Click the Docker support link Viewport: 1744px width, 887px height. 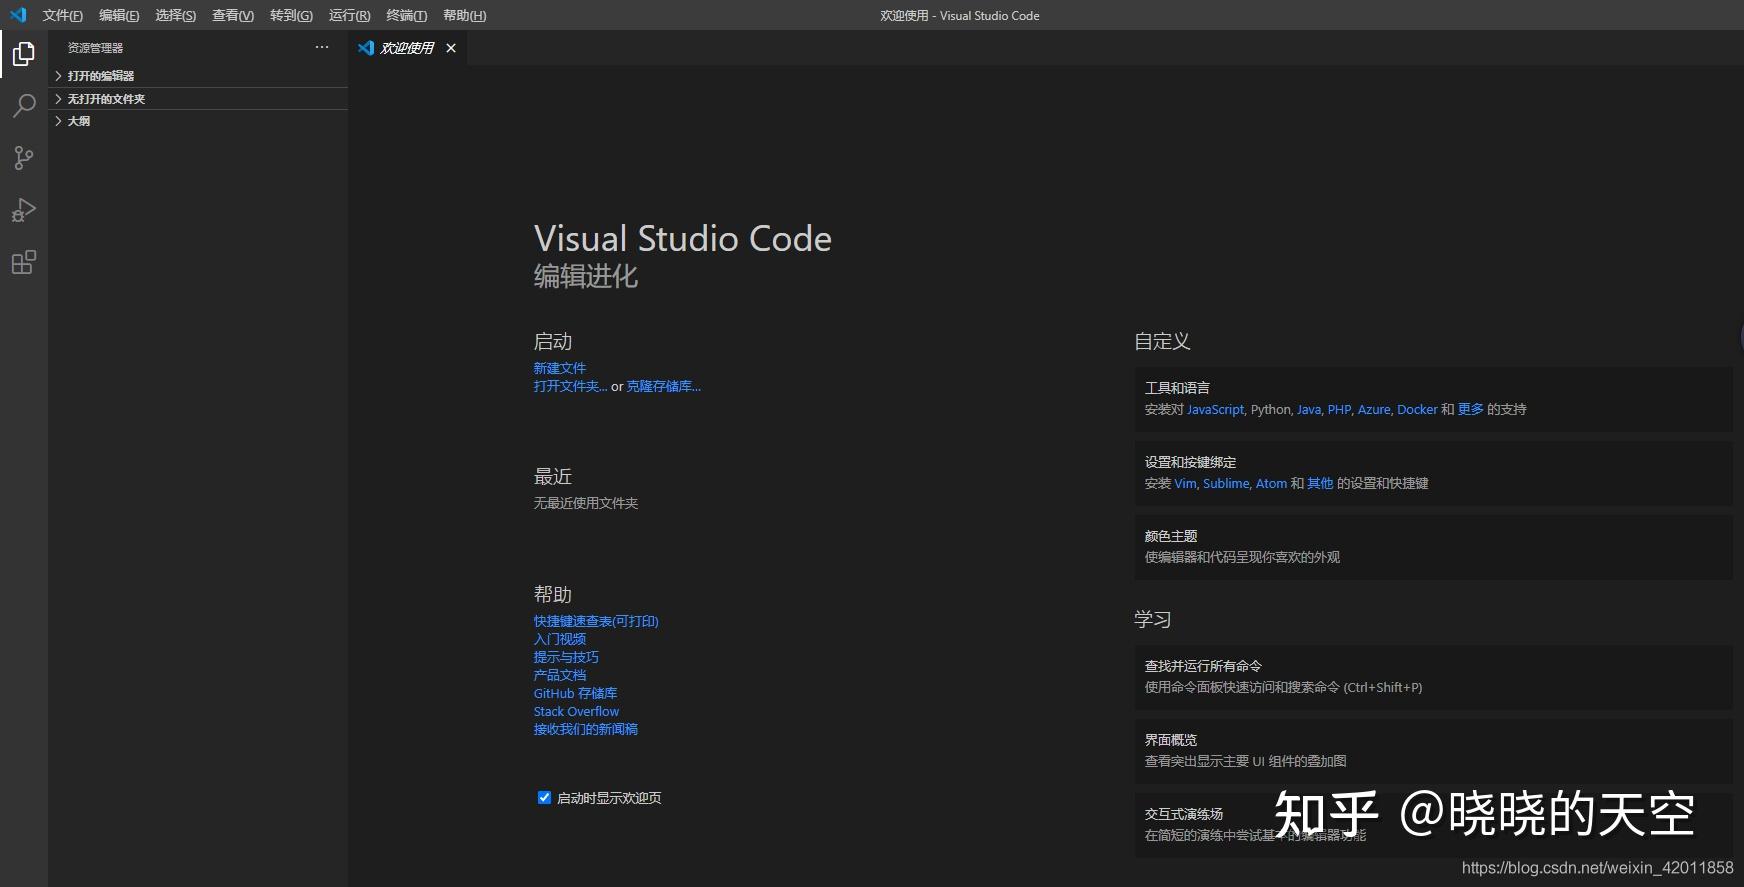click(1417, 409)
